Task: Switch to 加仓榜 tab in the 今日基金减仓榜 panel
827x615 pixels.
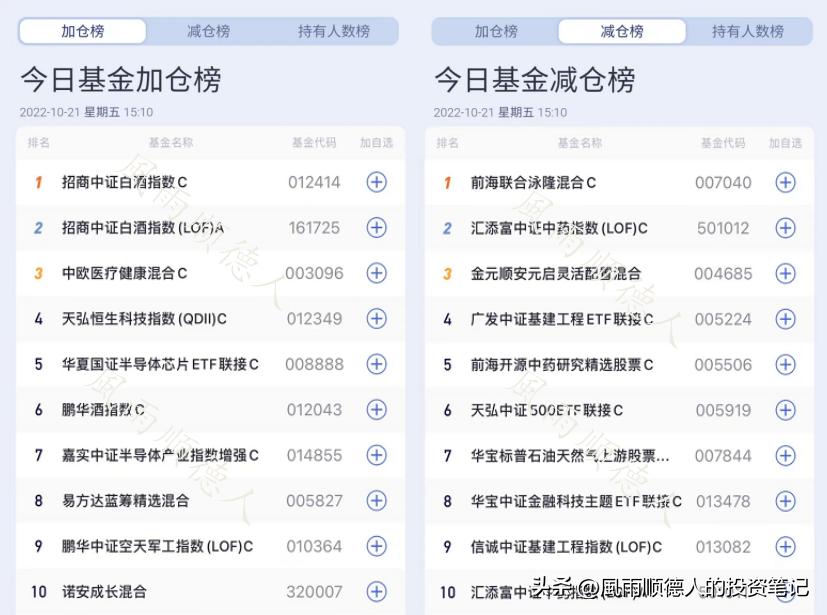Action: (496, 31)
